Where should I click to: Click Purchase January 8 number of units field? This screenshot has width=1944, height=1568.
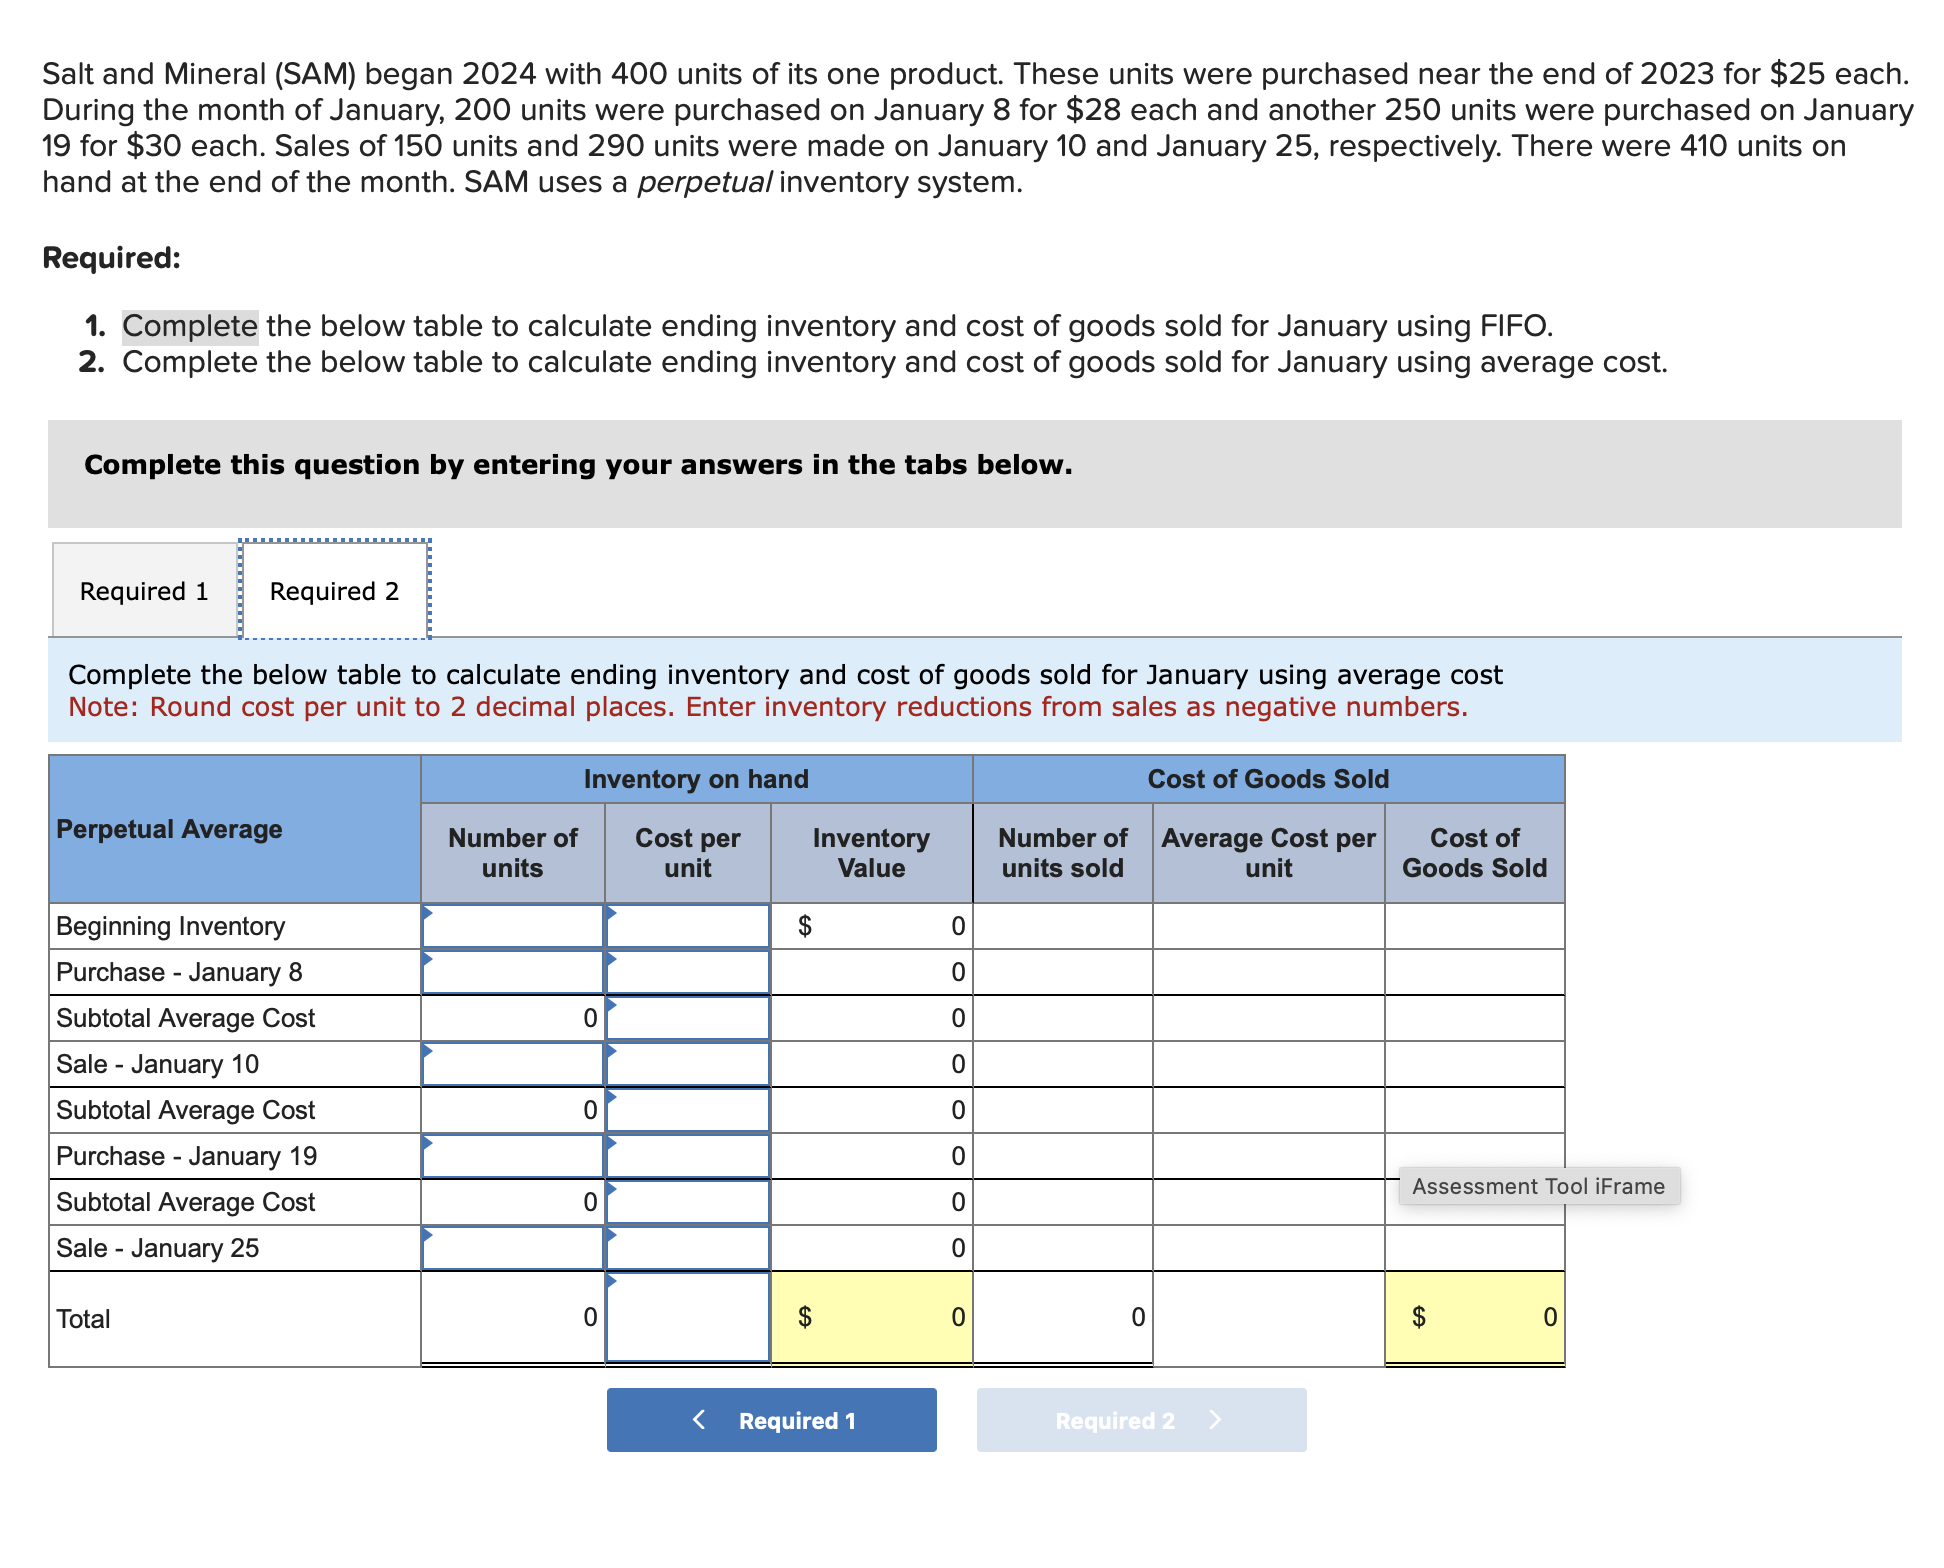512,972
